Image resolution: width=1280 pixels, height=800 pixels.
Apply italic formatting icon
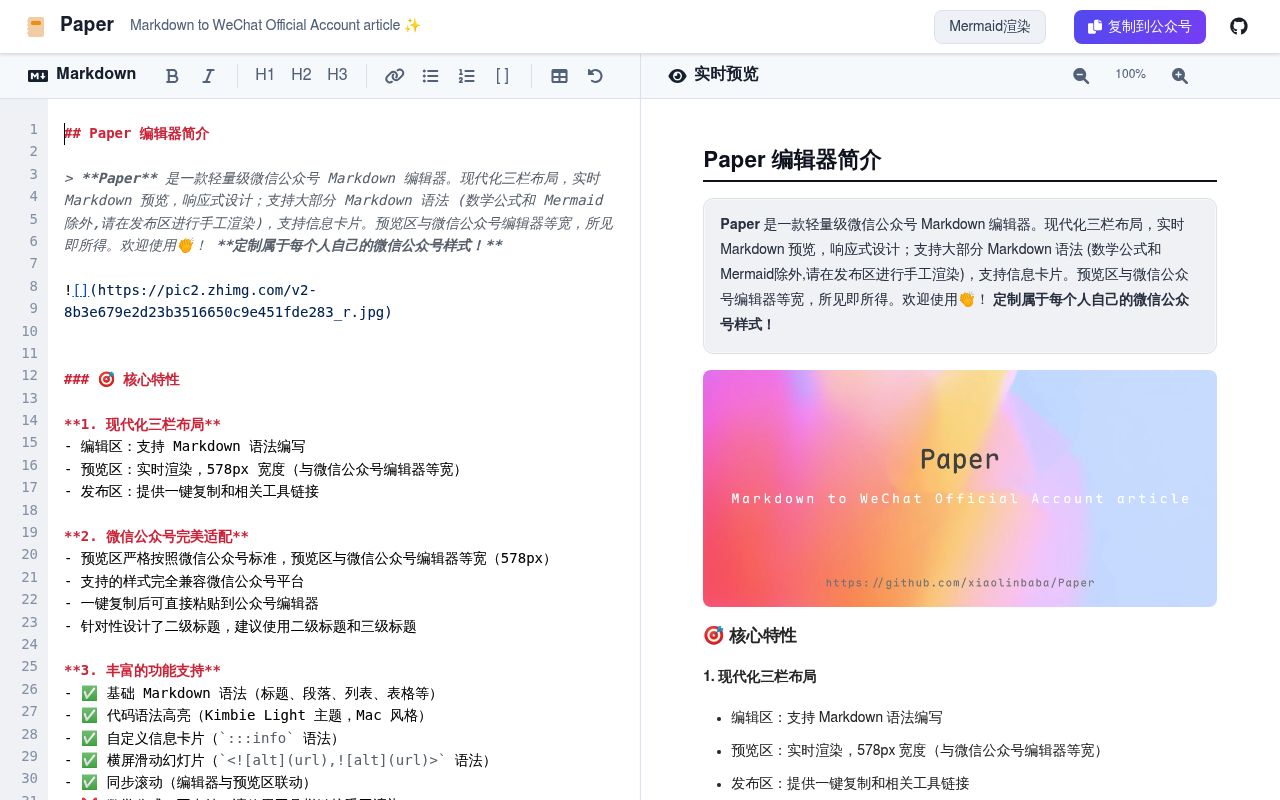(208, 75)
